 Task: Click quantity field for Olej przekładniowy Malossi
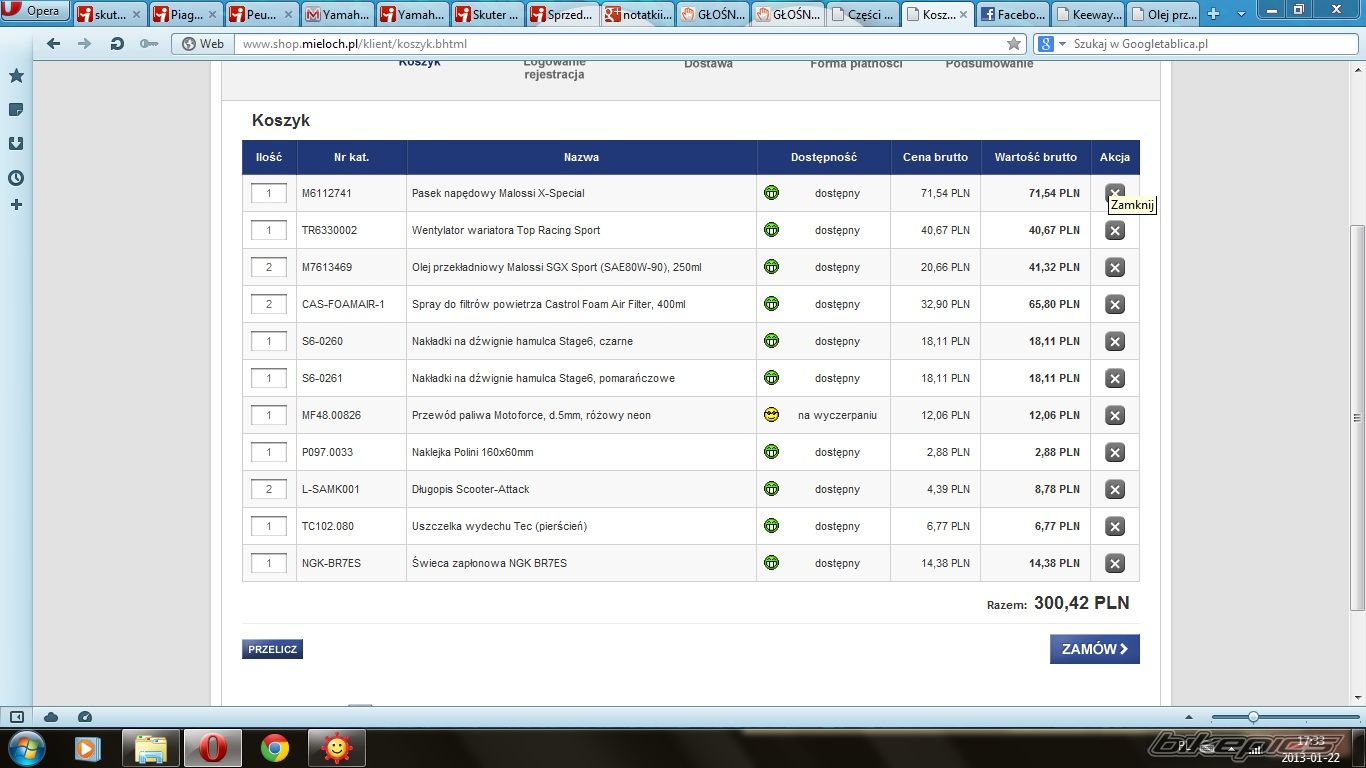click(x=269, y=267)
